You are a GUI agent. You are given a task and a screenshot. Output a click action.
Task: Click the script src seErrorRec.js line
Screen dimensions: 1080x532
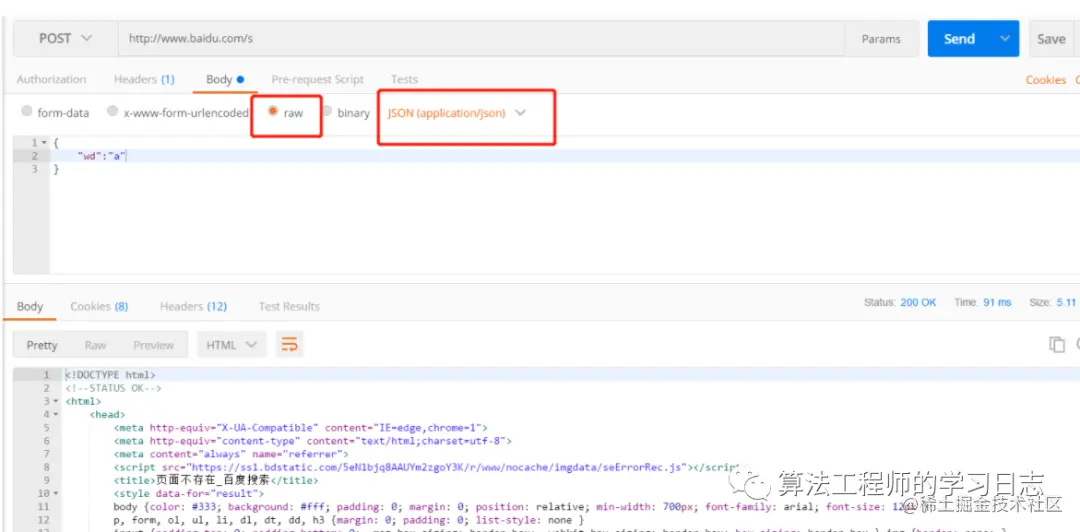pyautogui.click(x=426, y=467)
